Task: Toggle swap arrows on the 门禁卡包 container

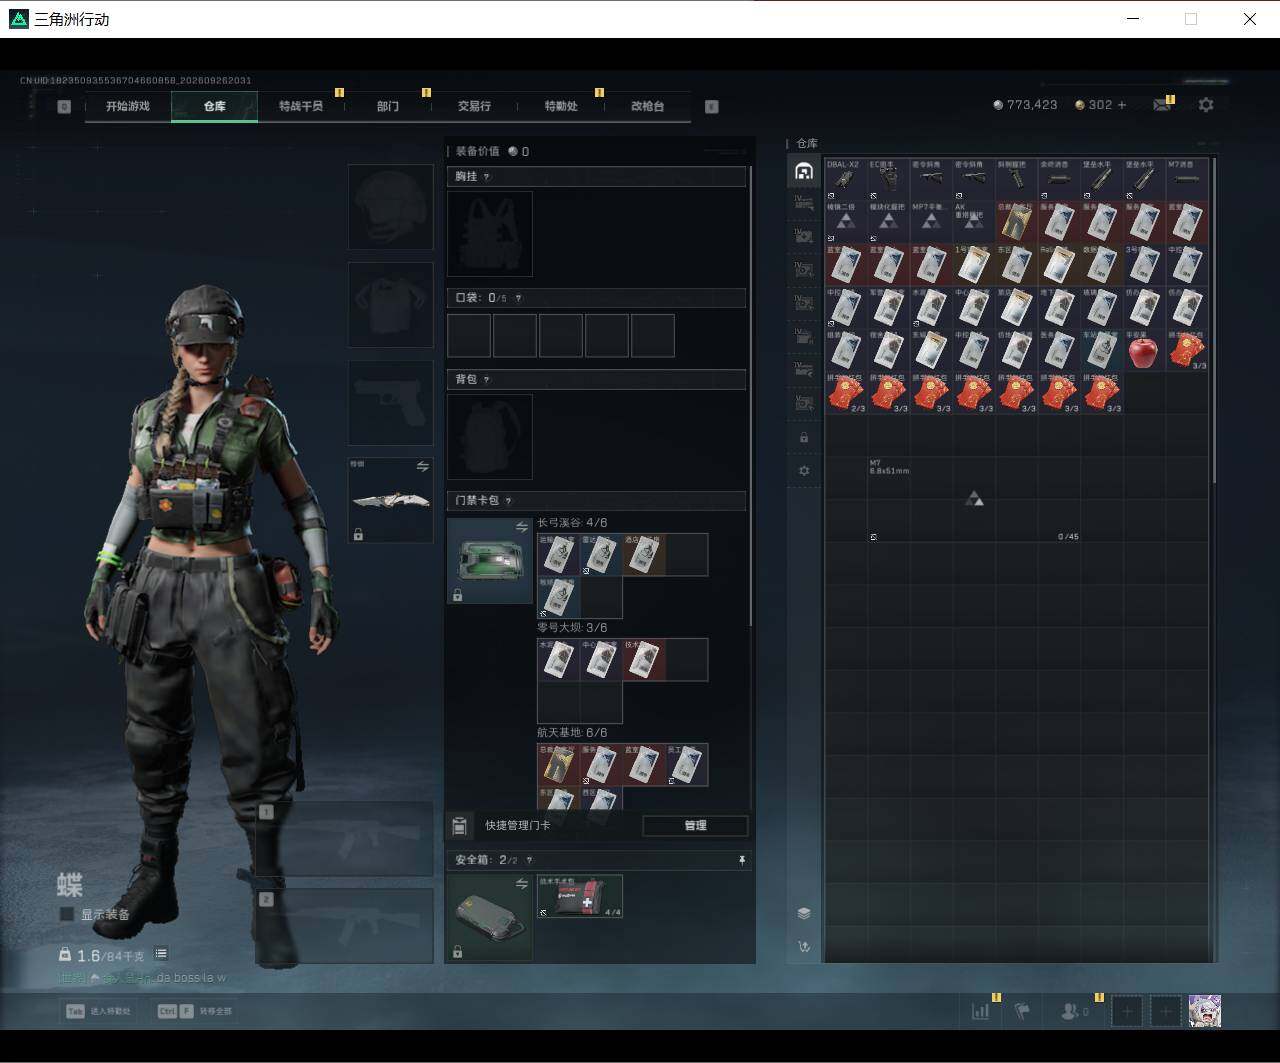Action: [x=521, y=527]
